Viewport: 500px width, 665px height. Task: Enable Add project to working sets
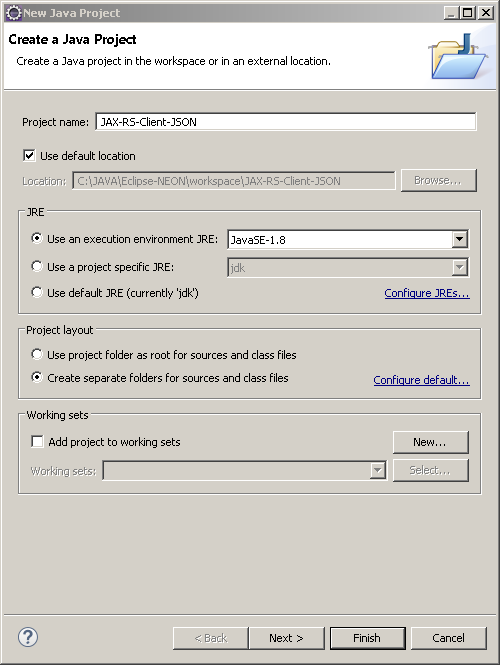tap(37, 441)
